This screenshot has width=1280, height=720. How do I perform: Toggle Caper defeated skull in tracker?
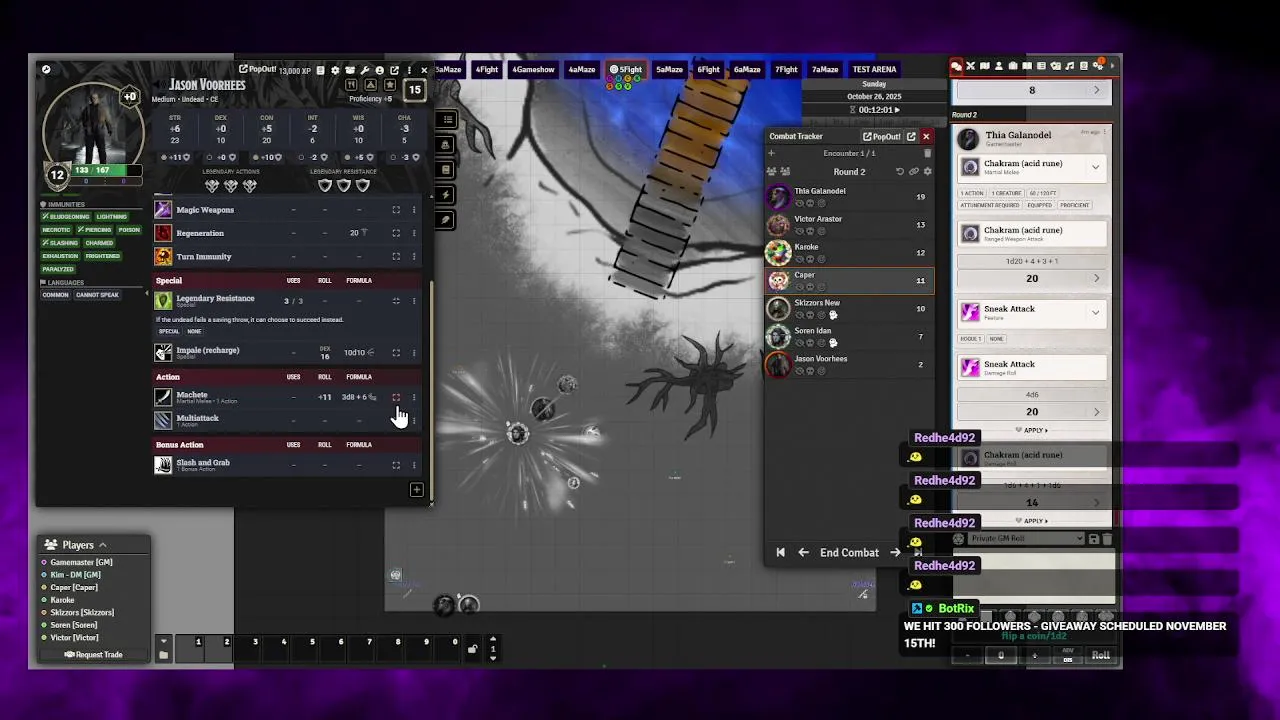(810, 287)
